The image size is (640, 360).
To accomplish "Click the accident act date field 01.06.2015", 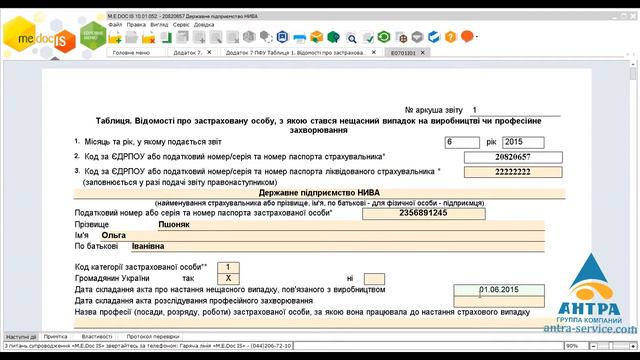I will click(499, 290).
